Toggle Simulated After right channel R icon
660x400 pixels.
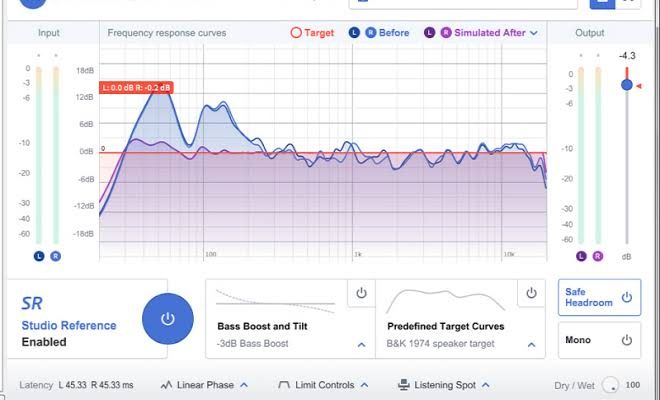tap(445, 33)
